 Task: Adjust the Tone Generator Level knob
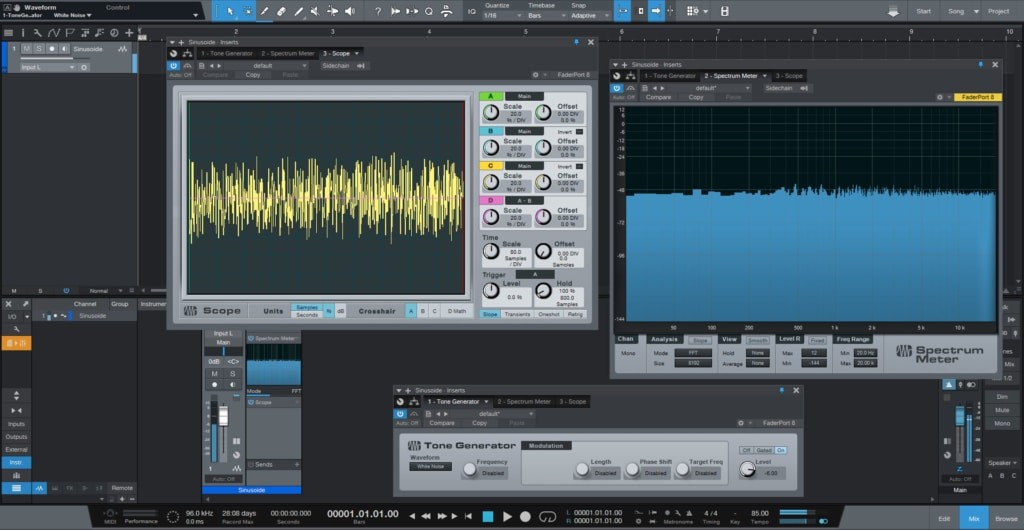[749, 471]
